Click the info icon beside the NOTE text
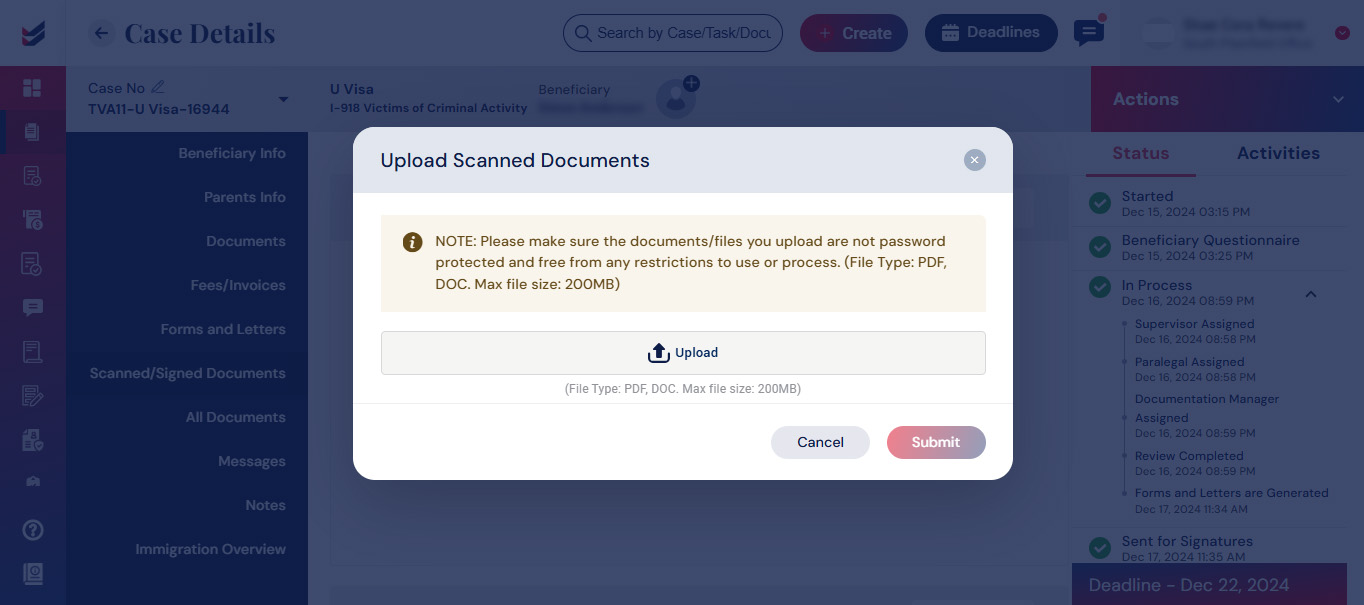Screen dimensions: 1364x605 click(412, 242)
